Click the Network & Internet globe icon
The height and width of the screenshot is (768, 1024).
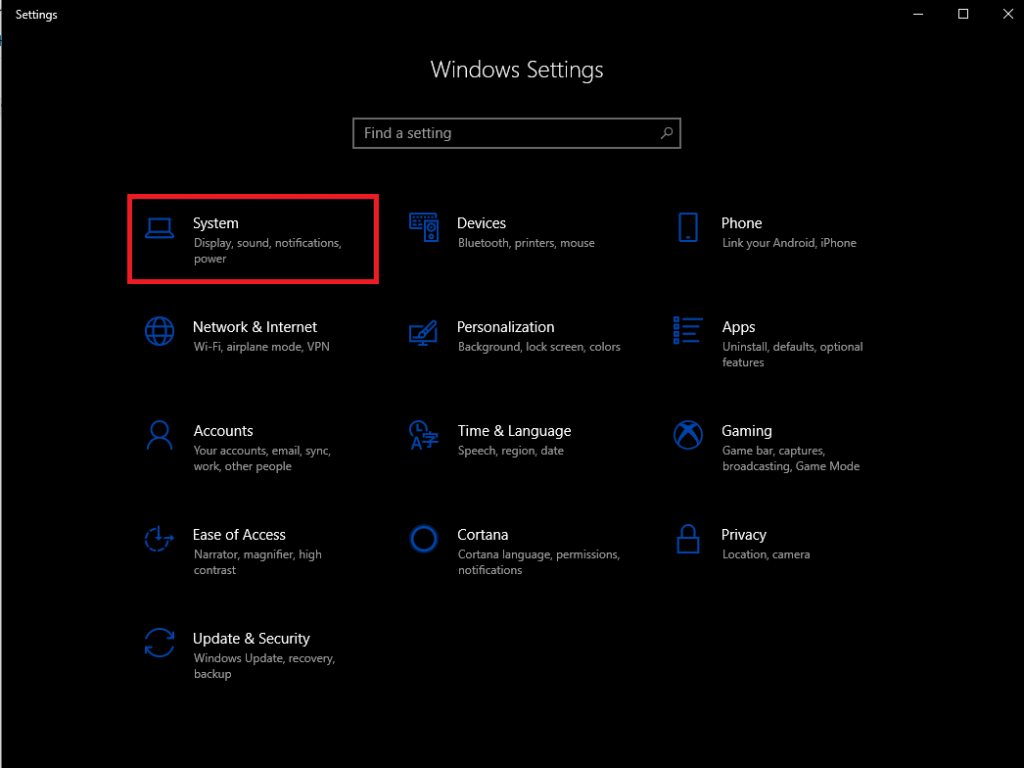pos(159,331)
